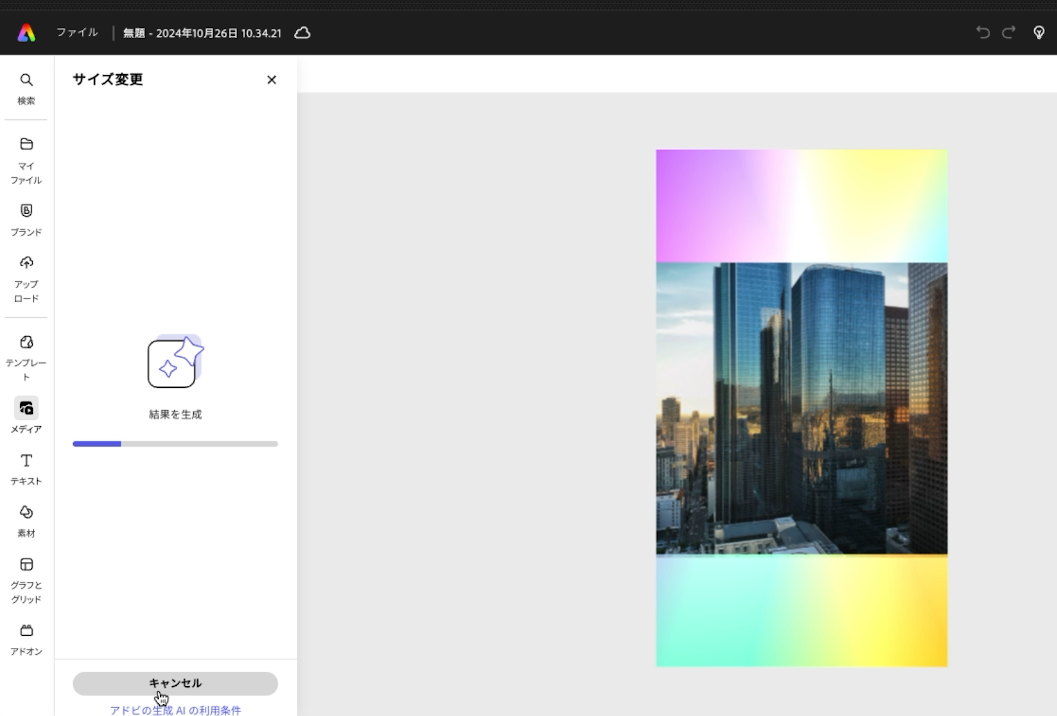
Task: Open the Text (テキスト) tool panel
Action: point(26,468)
